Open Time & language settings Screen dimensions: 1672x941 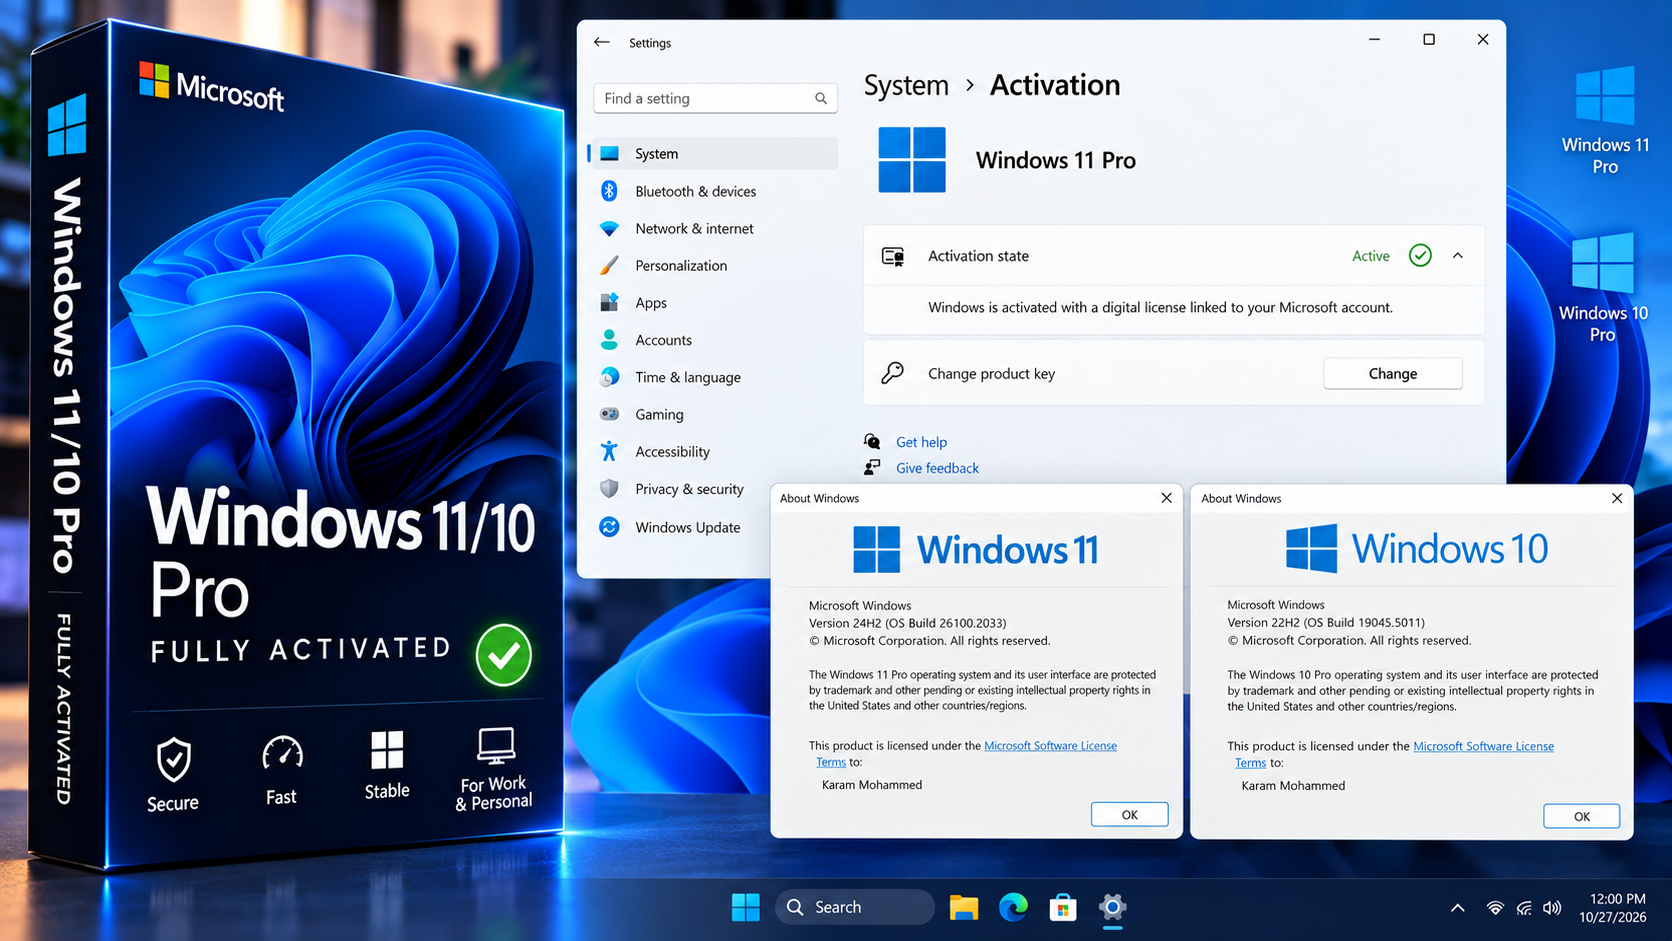tap(714, 377)
